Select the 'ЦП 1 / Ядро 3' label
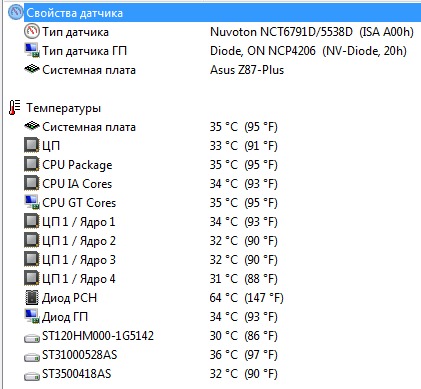The height and width of the screenshot is (389, 421). pyautogui.click(x=79, y=260)
